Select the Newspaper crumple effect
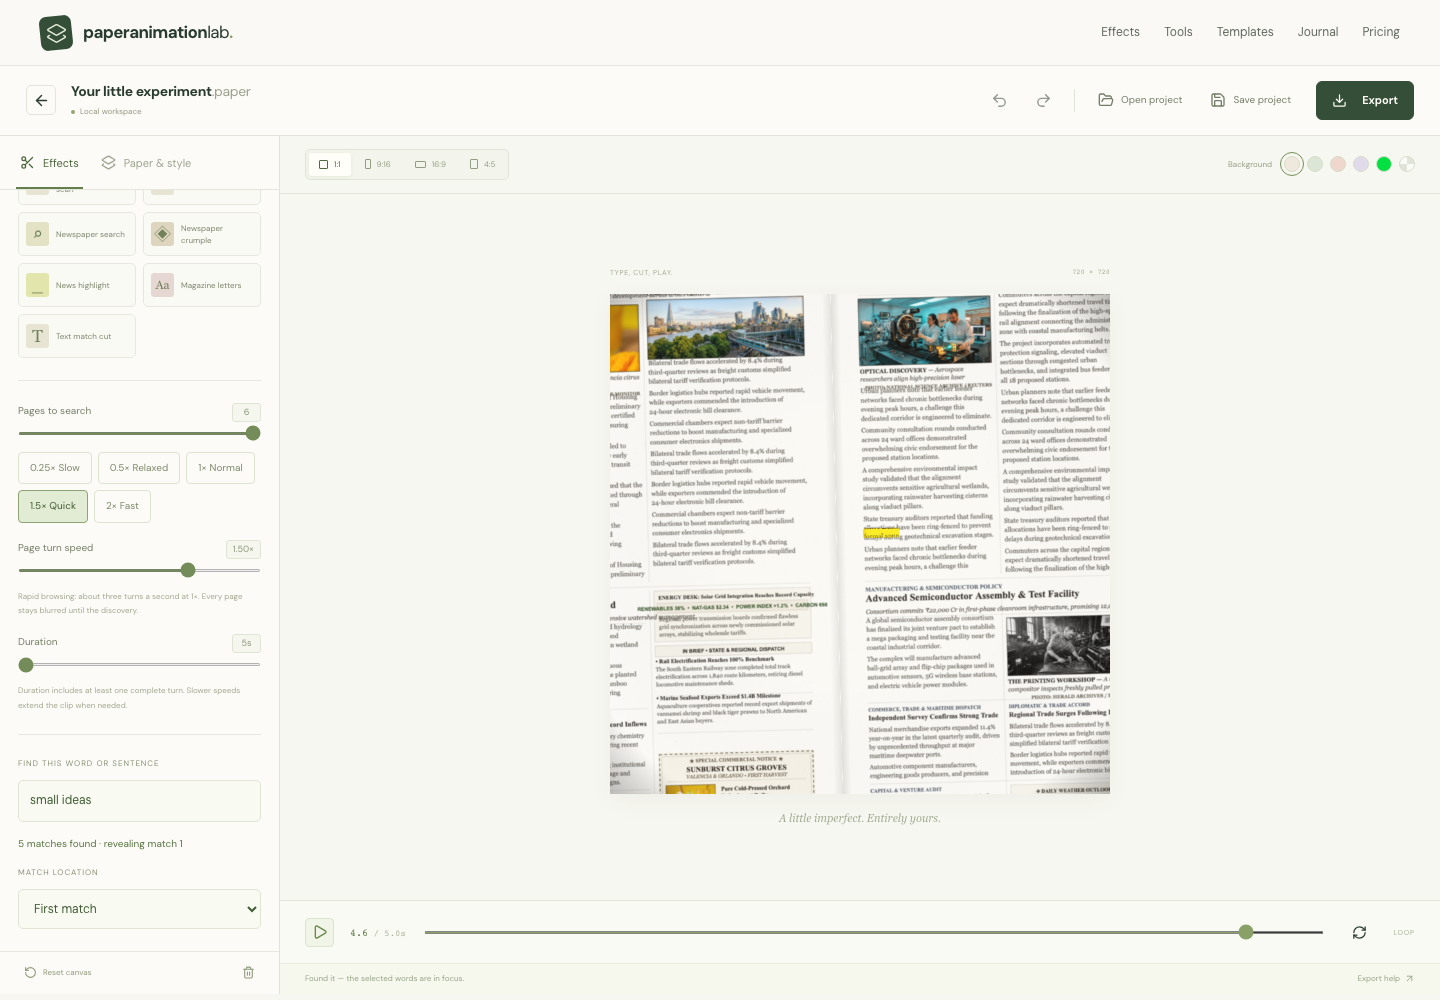 click(202, 234)
